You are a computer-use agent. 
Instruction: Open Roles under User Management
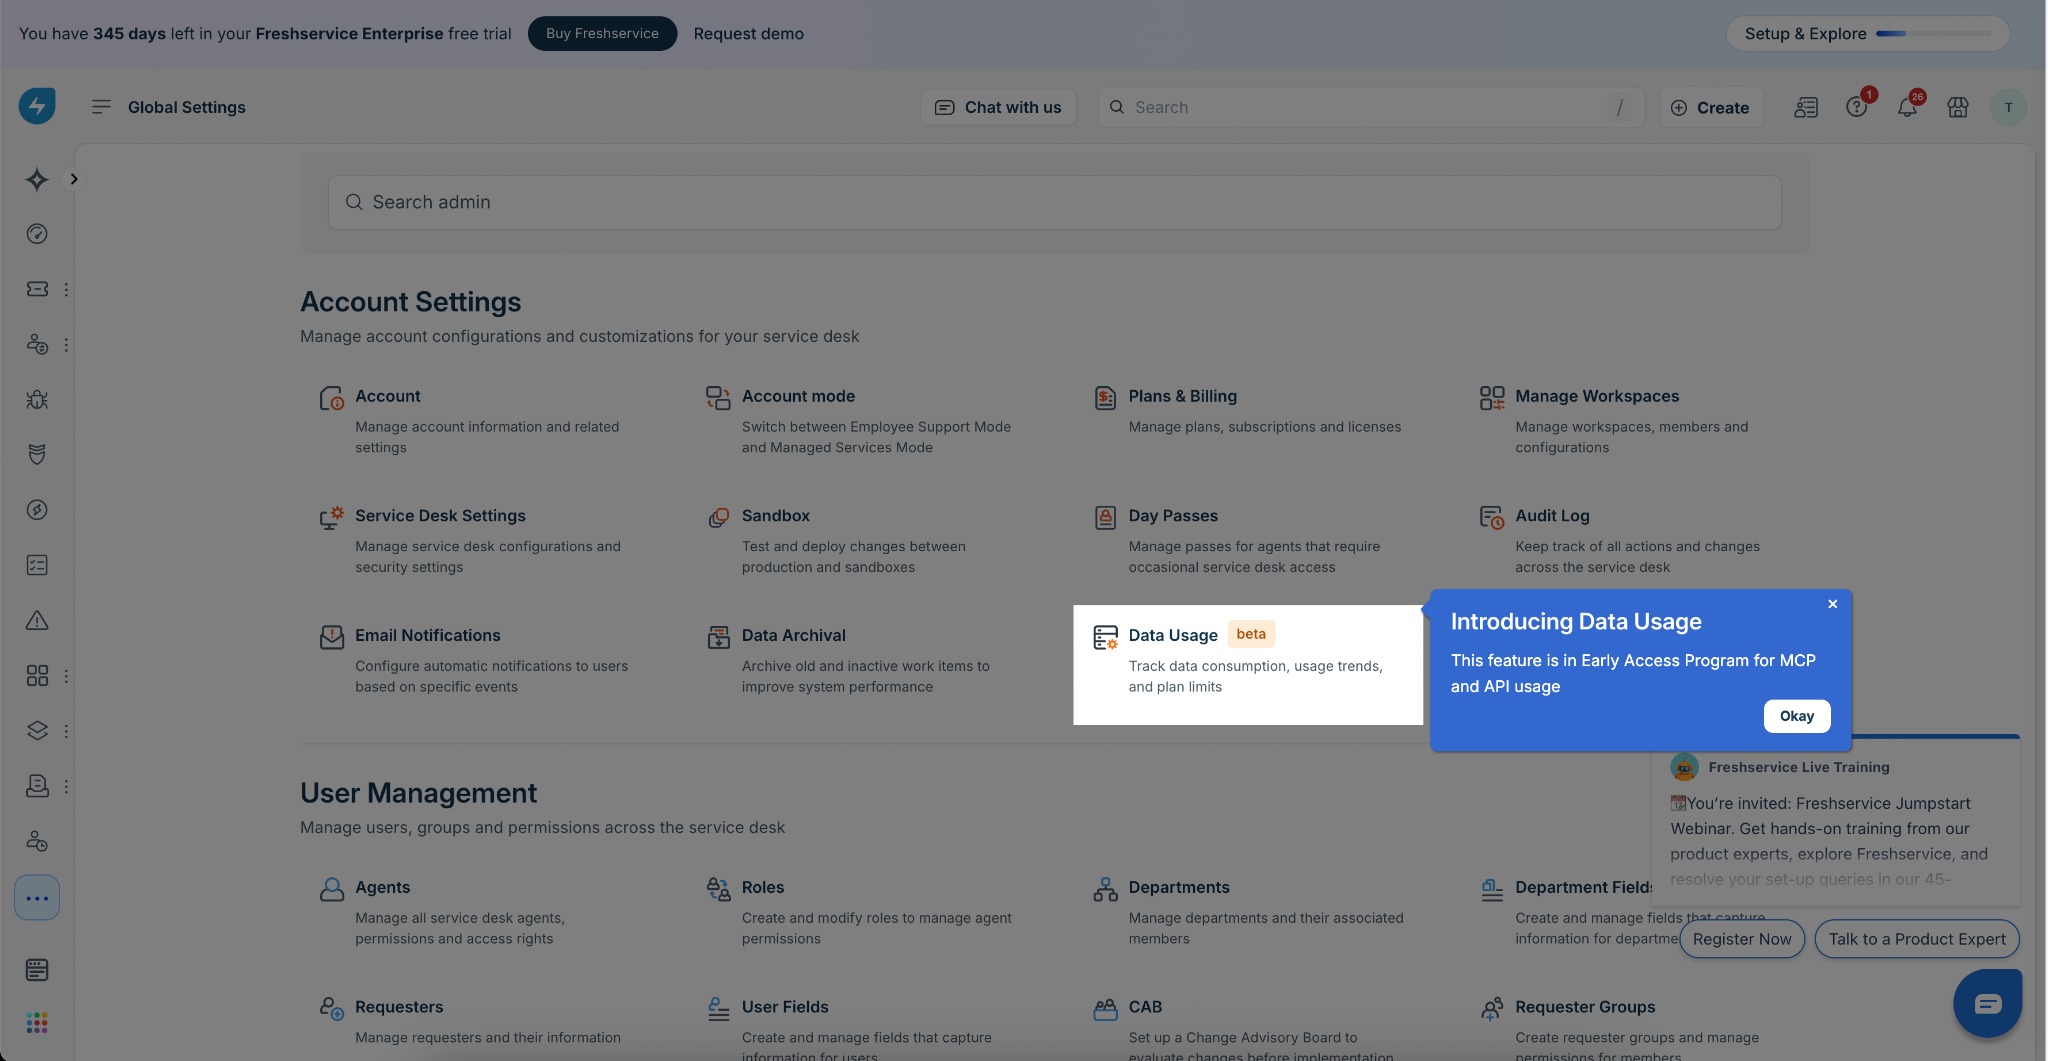click(x=763, y=887)
